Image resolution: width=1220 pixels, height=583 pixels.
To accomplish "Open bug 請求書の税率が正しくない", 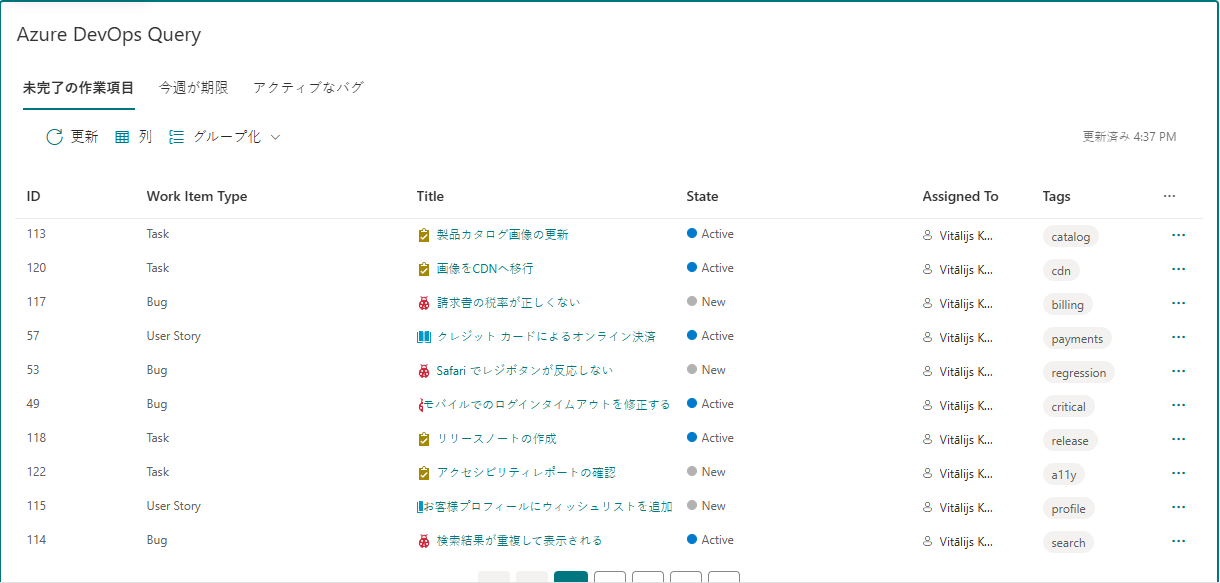I will coord(508,303).
